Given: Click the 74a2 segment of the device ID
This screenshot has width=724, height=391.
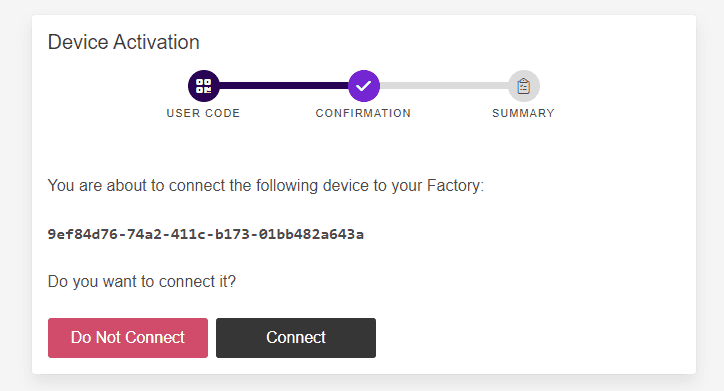Looking at the screenshot, I should point(143,235).
